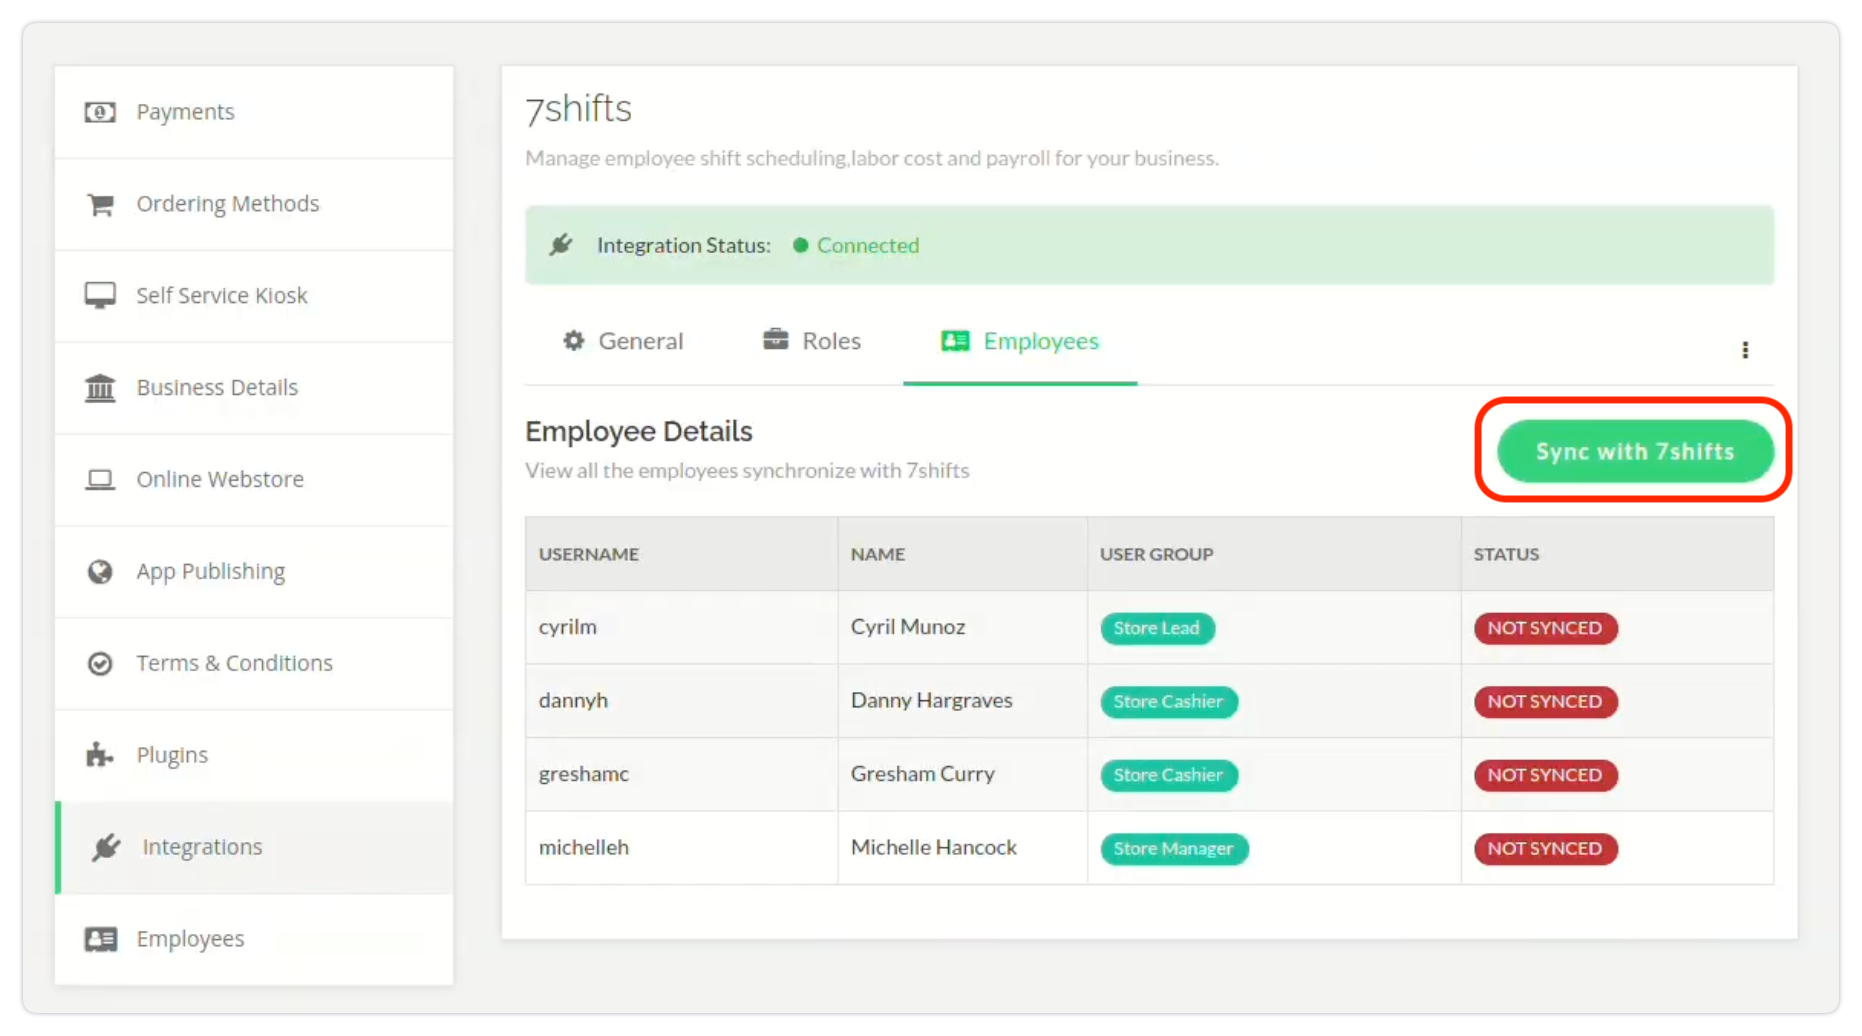Click the Employee Details heading

tap(639, 431)
